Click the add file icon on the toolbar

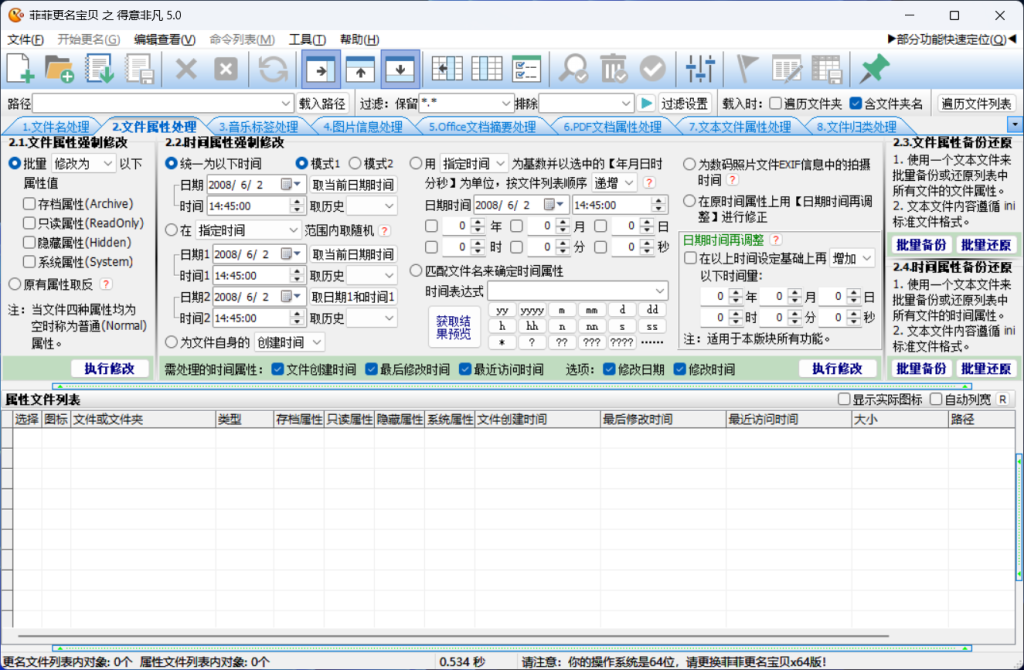click(x=20, y=69)
